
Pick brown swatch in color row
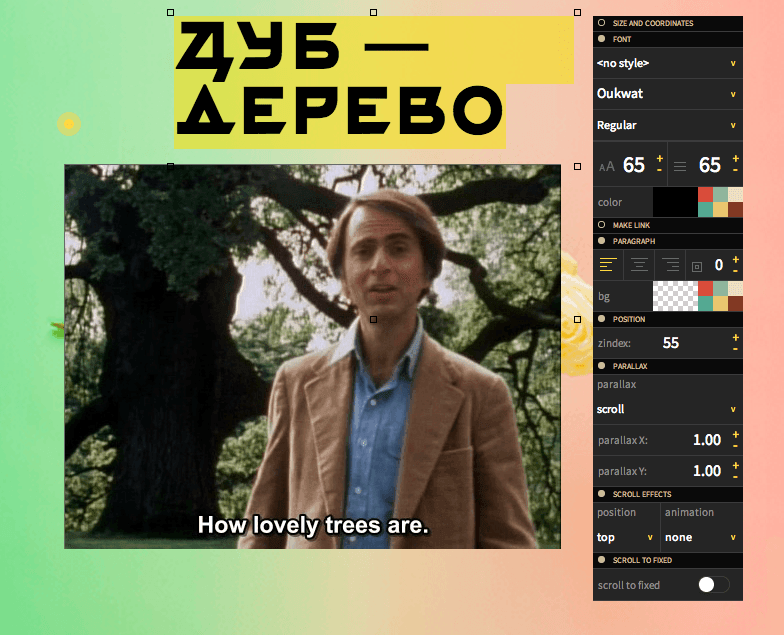736,210
